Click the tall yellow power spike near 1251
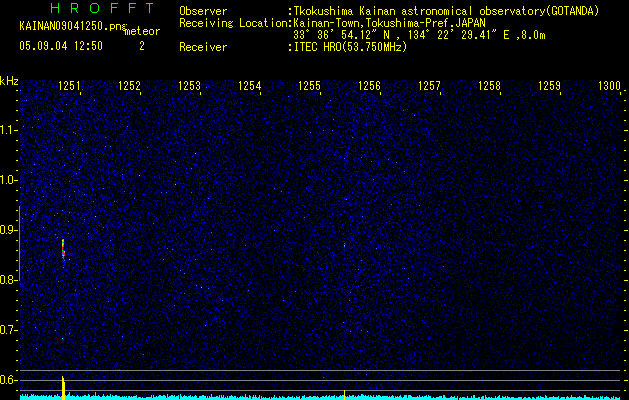629x400 pixels. pyautogui.click(x=63, y=387)
